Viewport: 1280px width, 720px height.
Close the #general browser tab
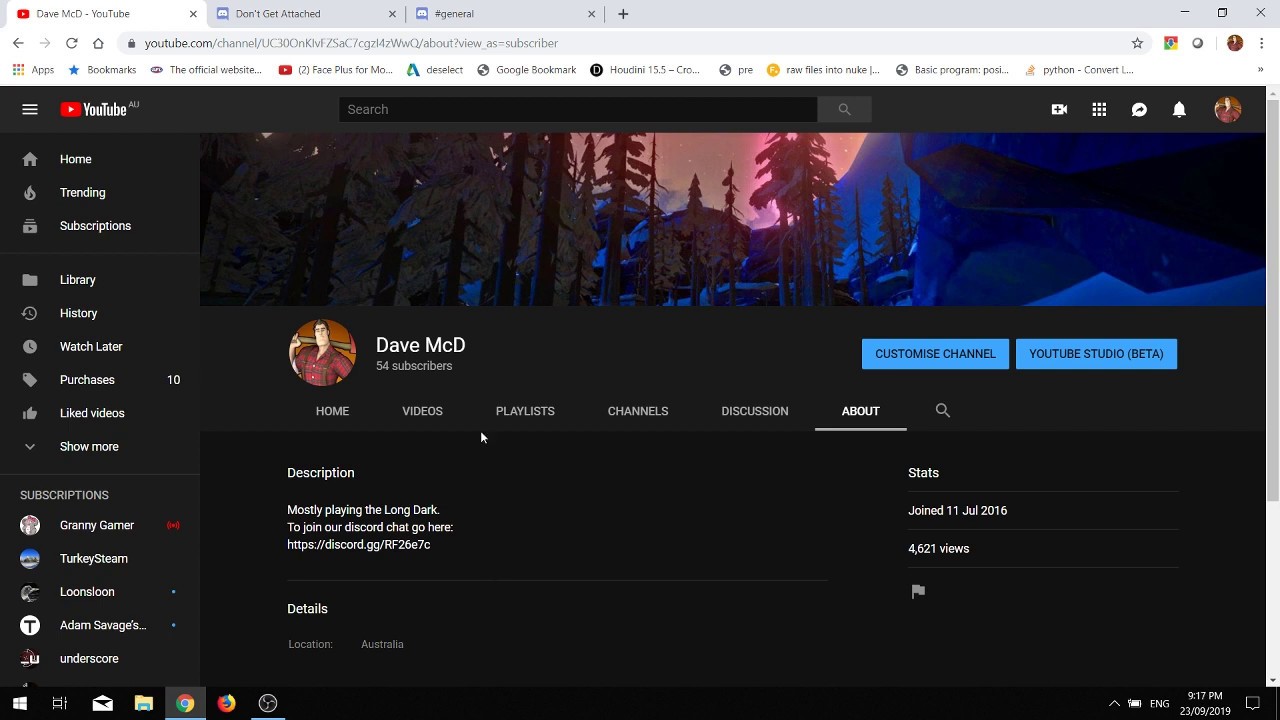592,14
